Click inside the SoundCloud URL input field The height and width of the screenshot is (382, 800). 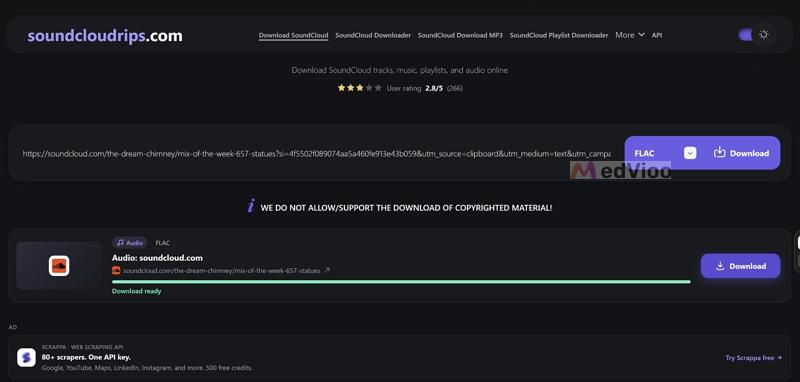(316, 154)
